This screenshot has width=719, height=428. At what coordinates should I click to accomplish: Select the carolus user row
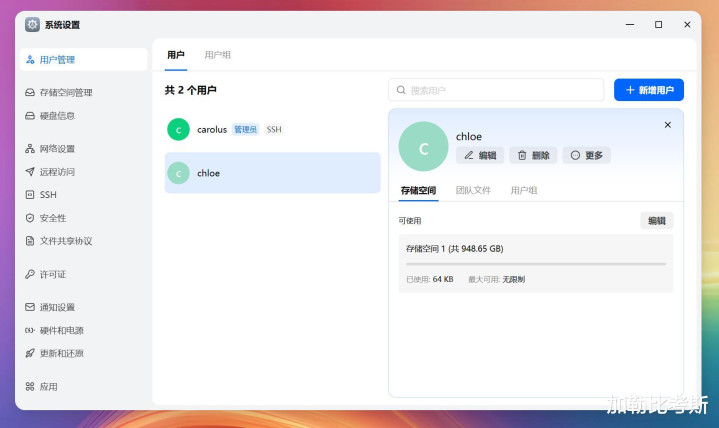(x=272, y=129)
